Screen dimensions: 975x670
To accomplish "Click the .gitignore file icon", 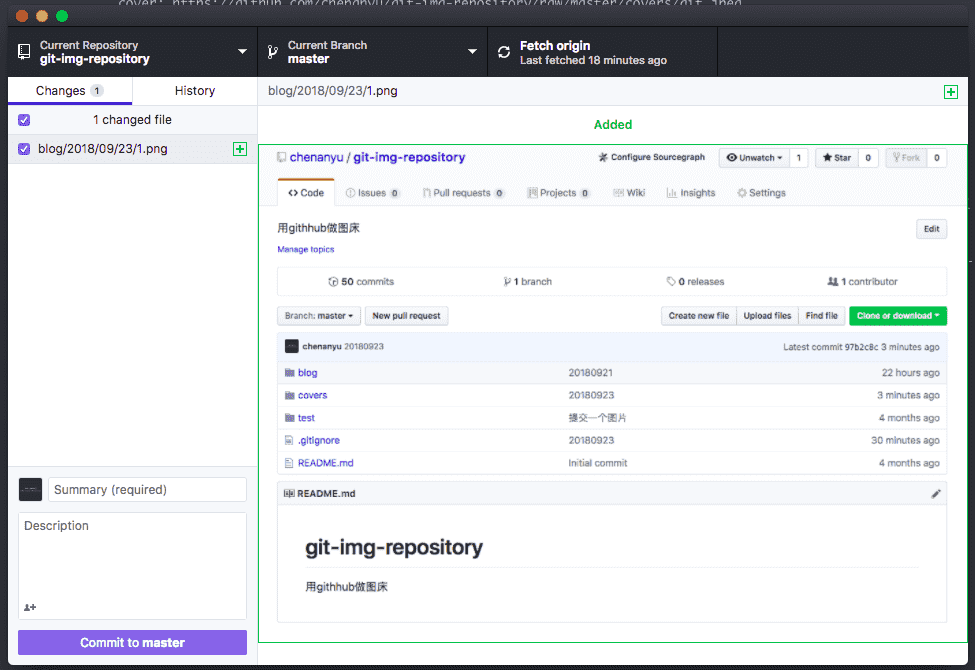I will (289, 440).
